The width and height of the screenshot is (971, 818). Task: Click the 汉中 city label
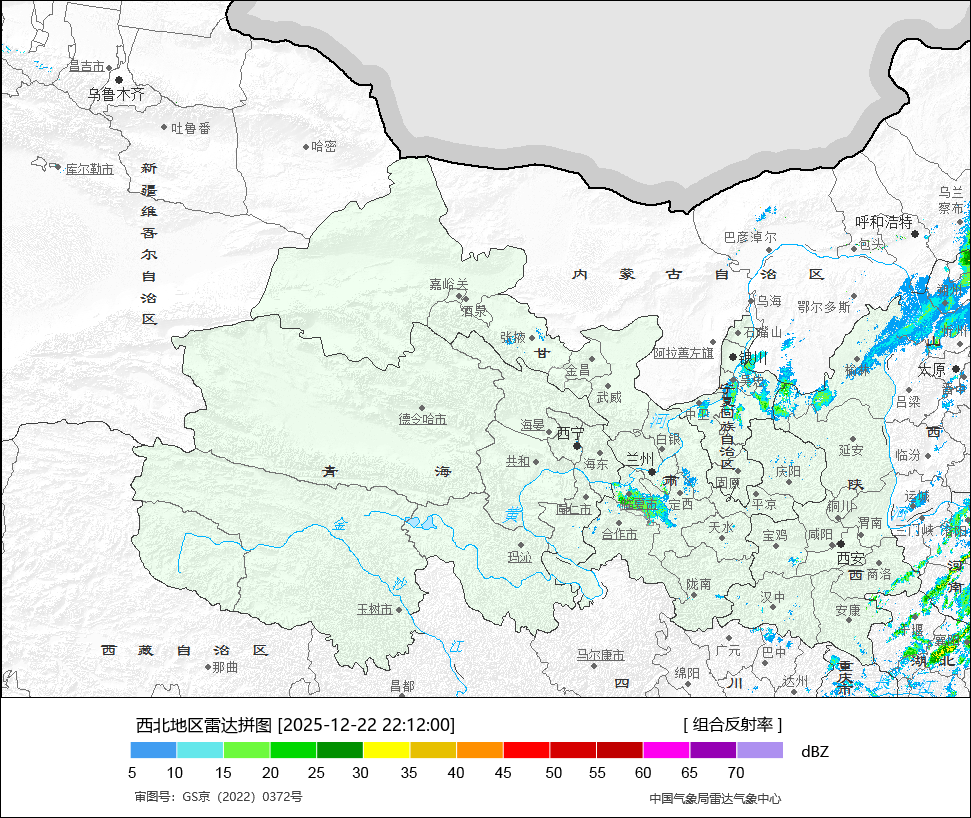pos(772,597)
